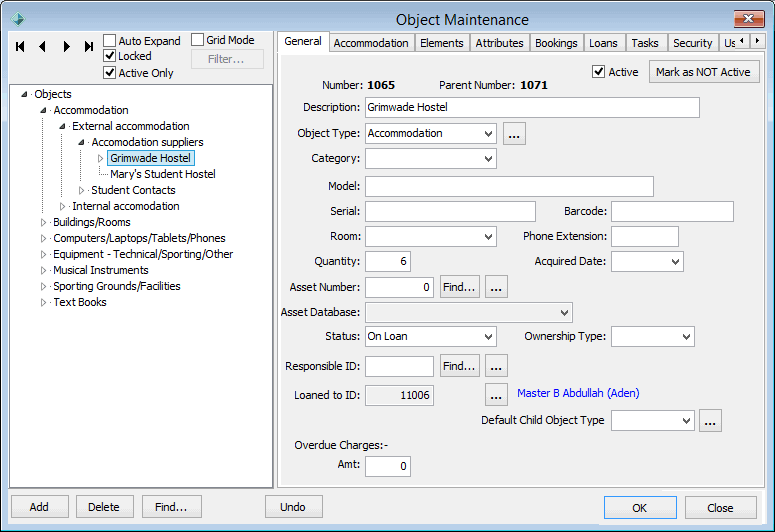The image size is (775, 532).
Task: Toggle the Locked checkbox
Action: [110, 56]
